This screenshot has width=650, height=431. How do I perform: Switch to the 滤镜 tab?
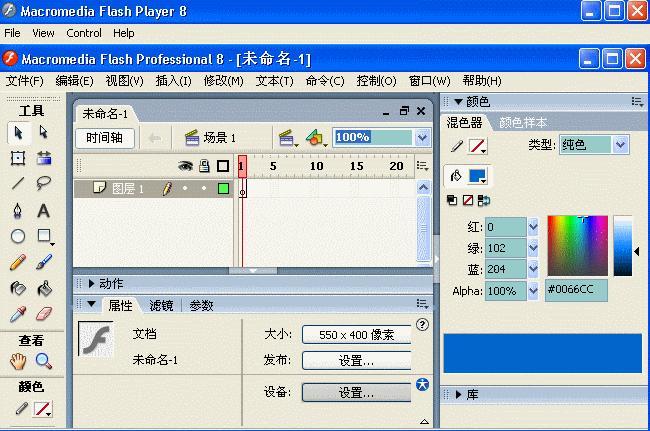point(161,306)
